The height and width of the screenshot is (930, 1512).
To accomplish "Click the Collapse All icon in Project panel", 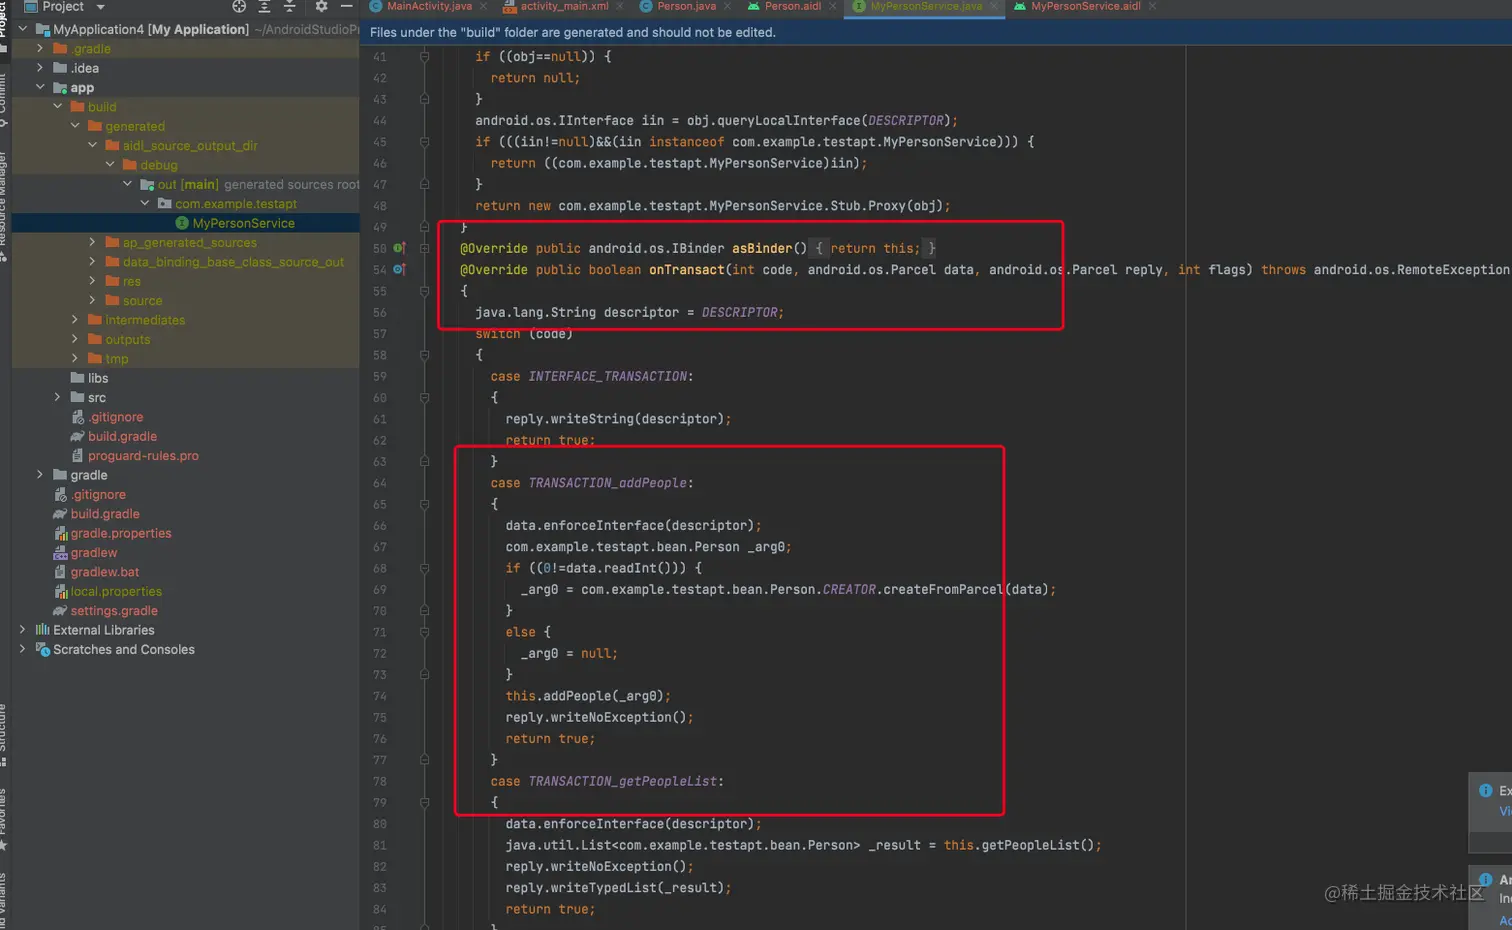I will tap(289, 6).
